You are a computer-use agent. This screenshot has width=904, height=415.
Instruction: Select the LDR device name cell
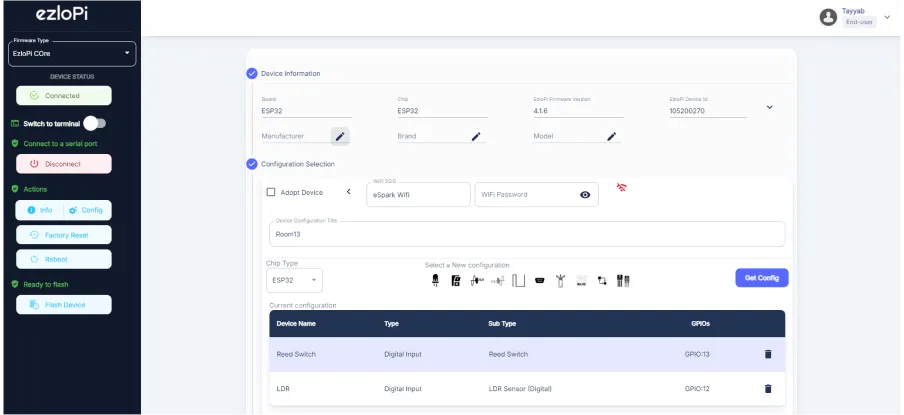coord(283,389)
